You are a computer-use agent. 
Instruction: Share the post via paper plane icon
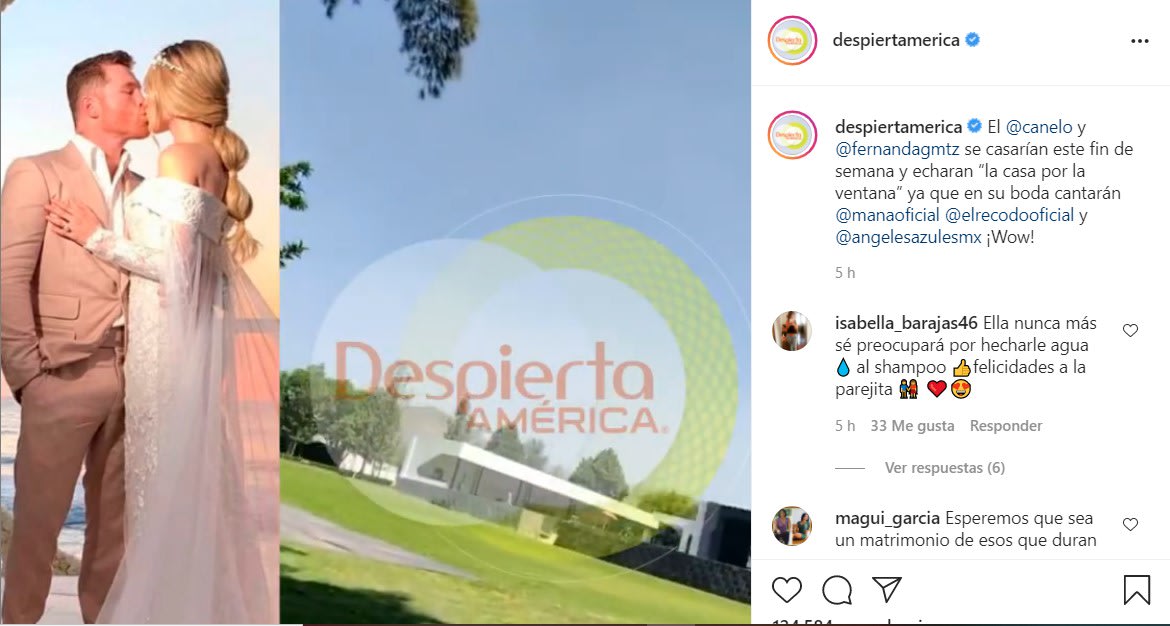pos(887,589)
